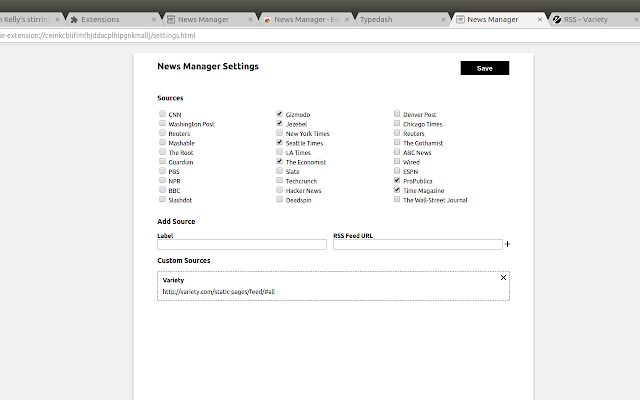Enable Hacker News checkbox
The height and width of the screenshot is (400, 640).
click(x=280, y=190)
